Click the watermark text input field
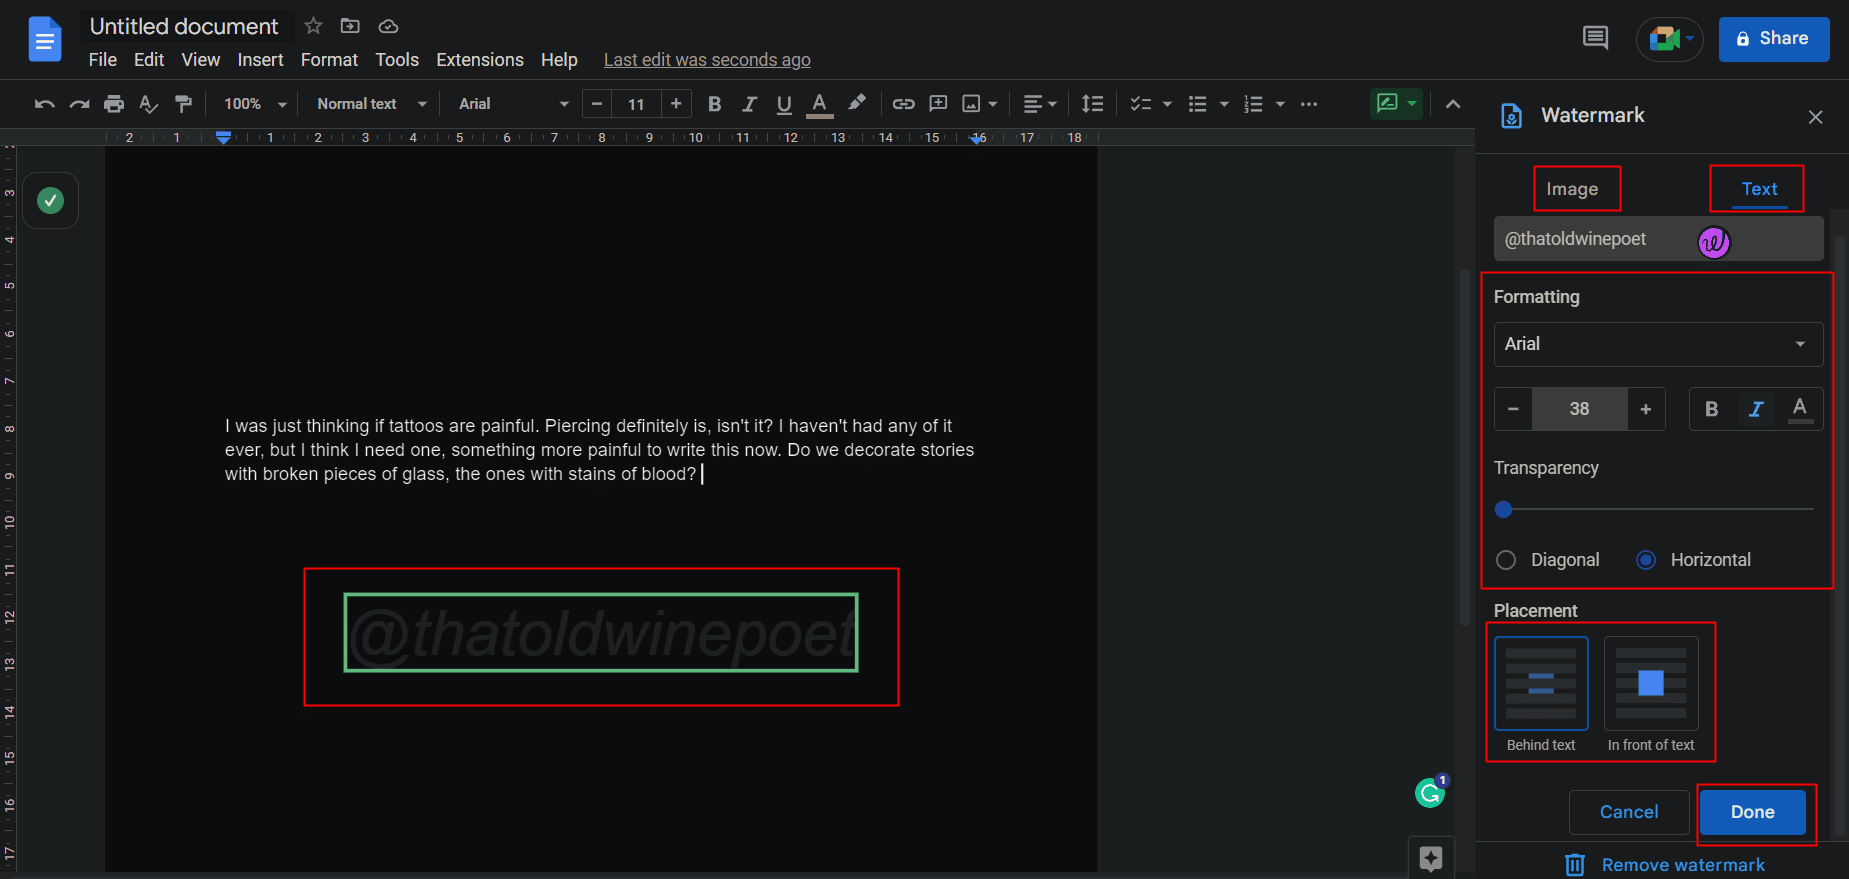The height and width of the screenshot is (879, 1849). [1658, 239]
